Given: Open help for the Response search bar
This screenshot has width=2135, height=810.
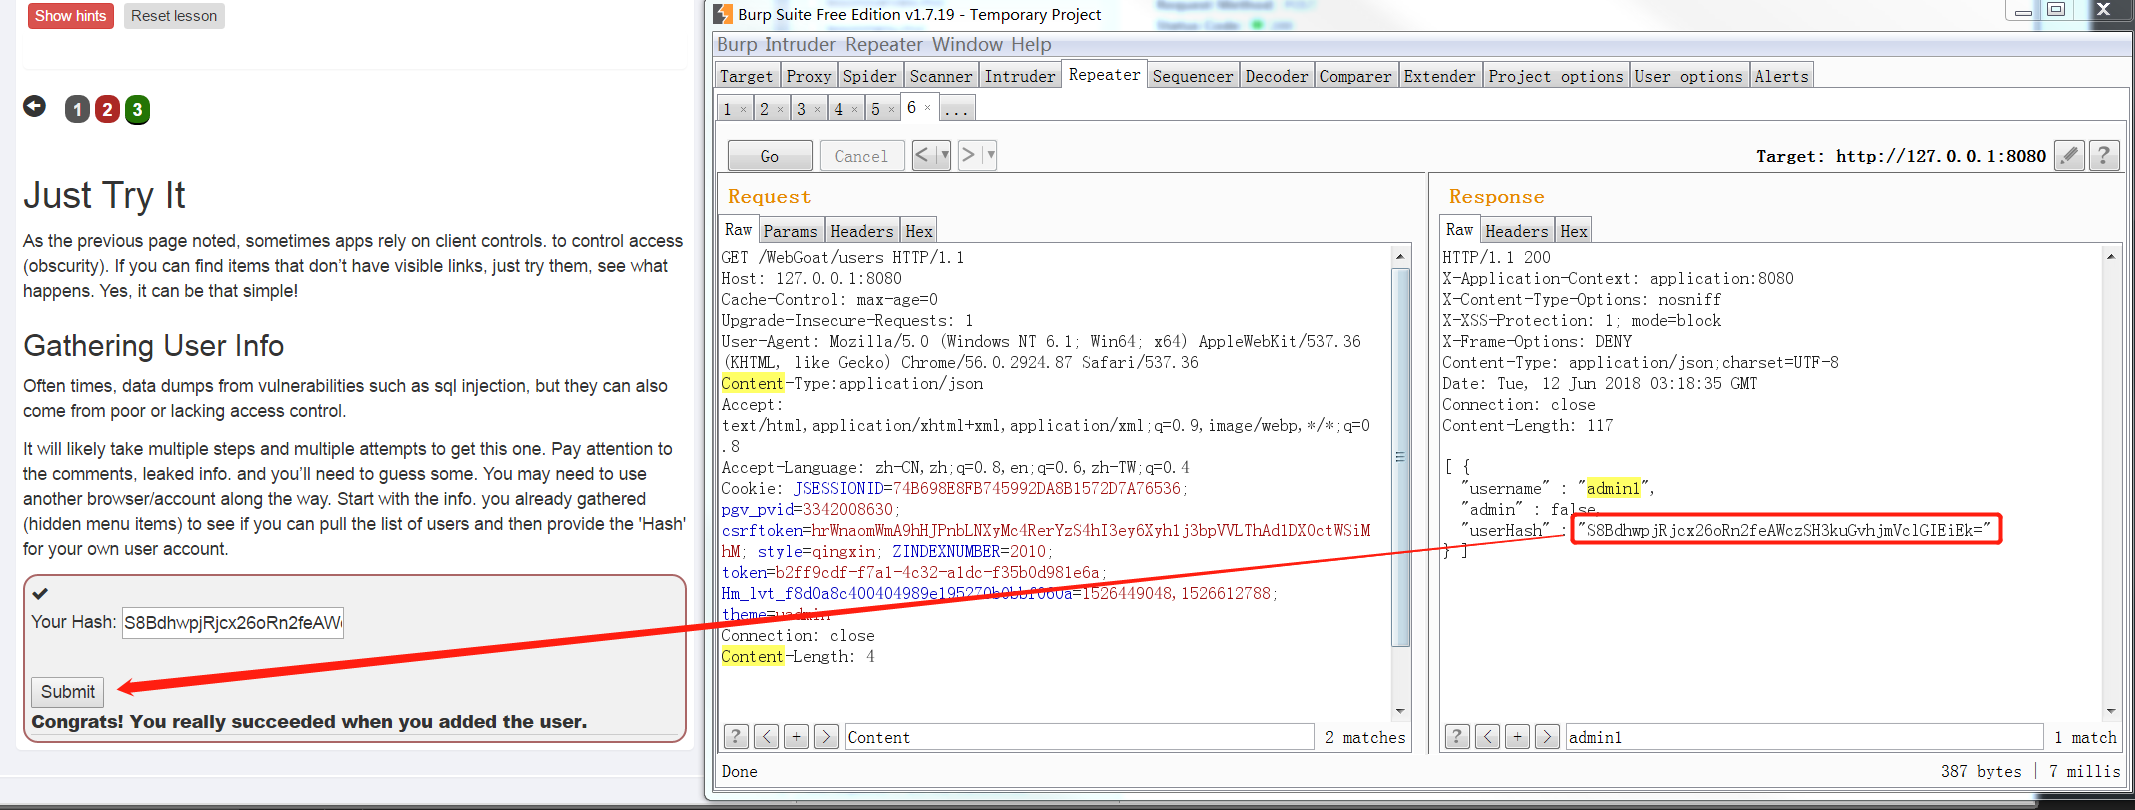Looking at the screenshot, I should coord(1457,737).
